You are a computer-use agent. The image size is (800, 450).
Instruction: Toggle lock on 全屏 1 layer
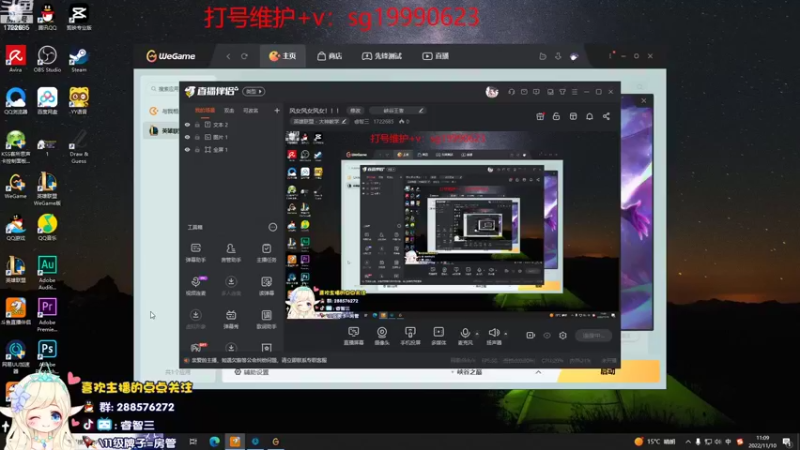197,149
